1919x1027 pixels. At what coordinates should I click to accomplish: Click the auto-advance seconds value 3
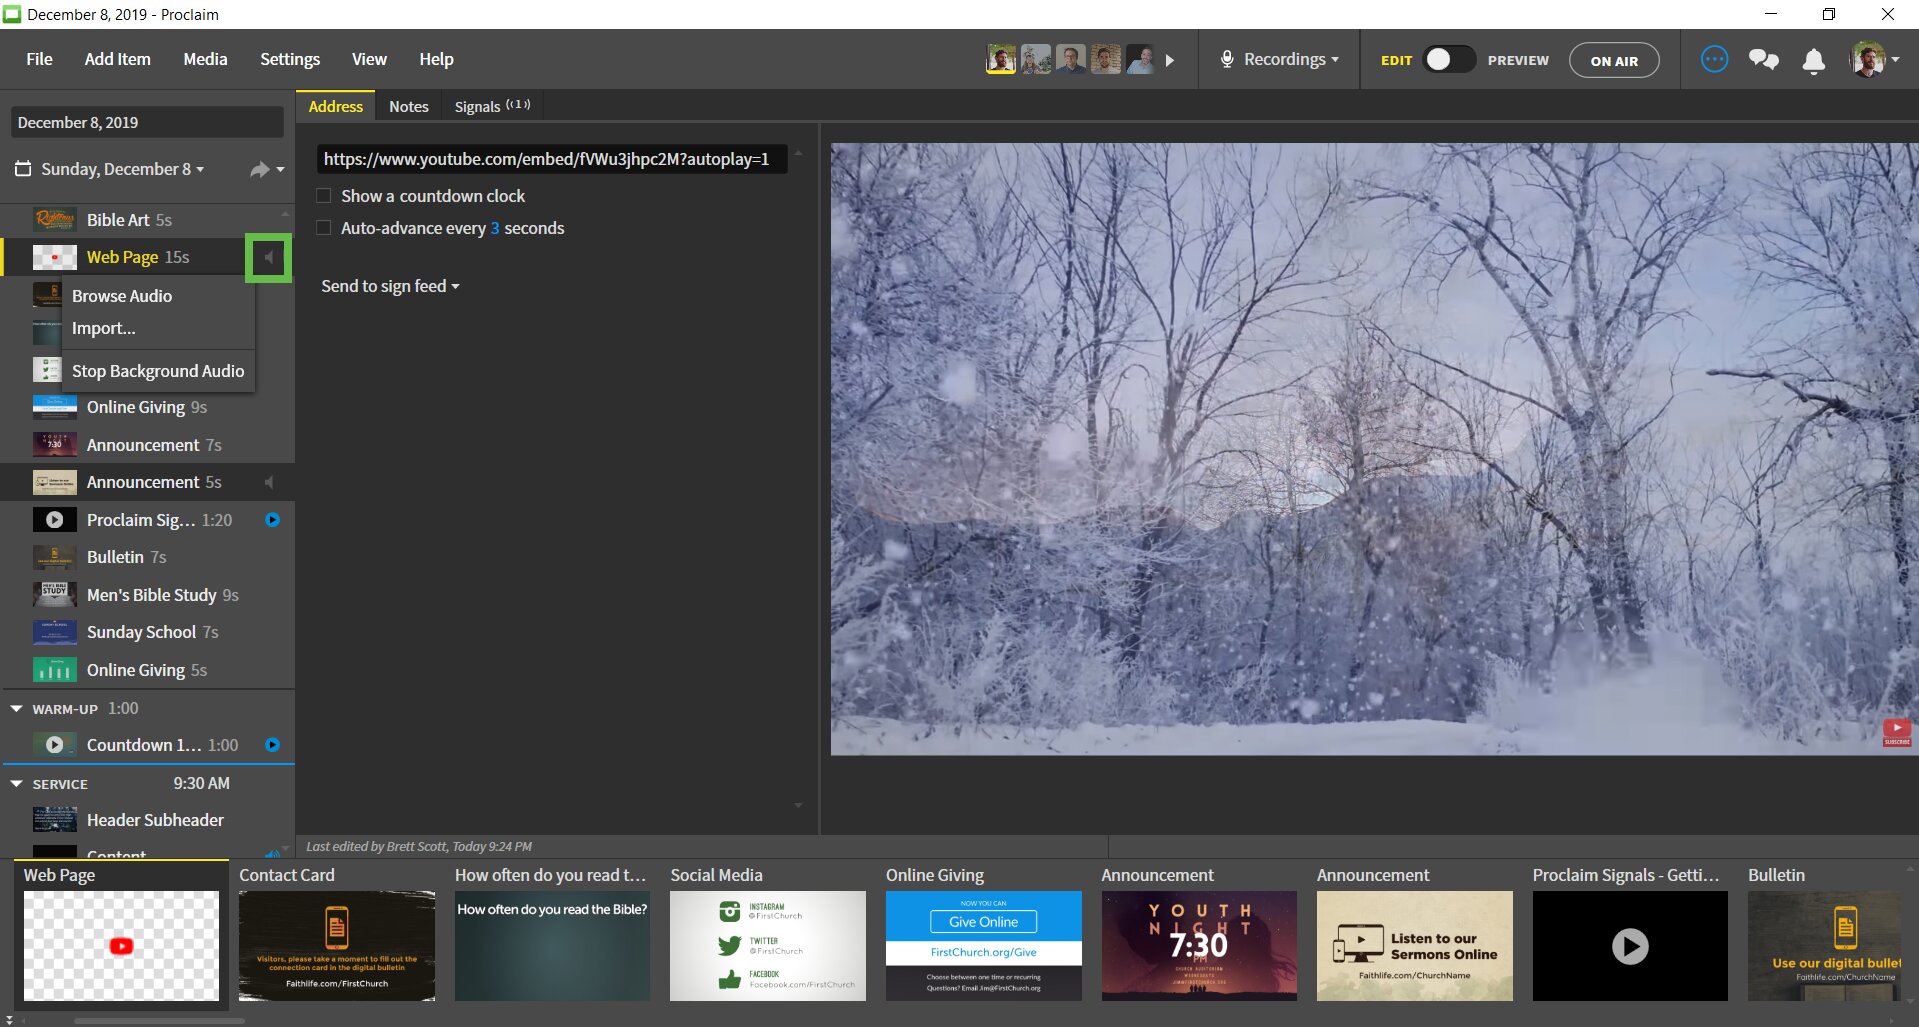click(x=495, y=228)
